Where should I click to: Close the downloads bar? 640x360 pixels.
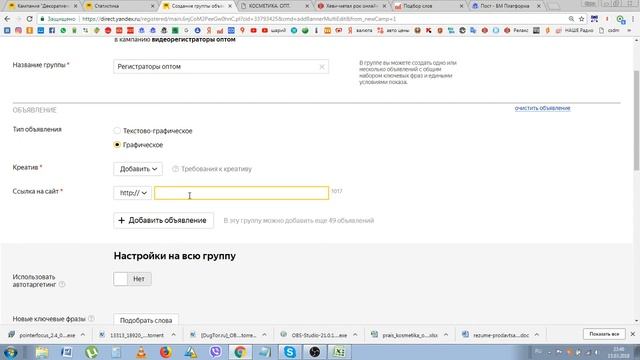(633, 334)
